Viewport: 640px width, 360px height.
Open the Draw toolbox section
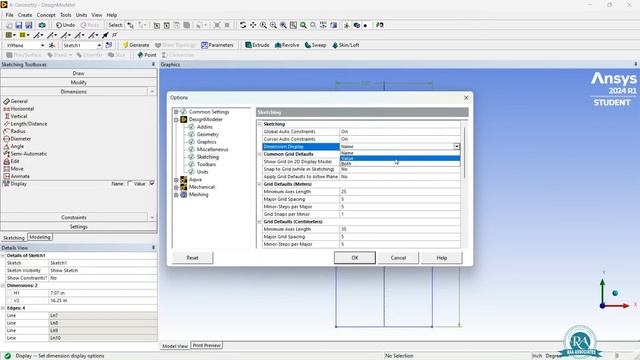coord(78,73)
